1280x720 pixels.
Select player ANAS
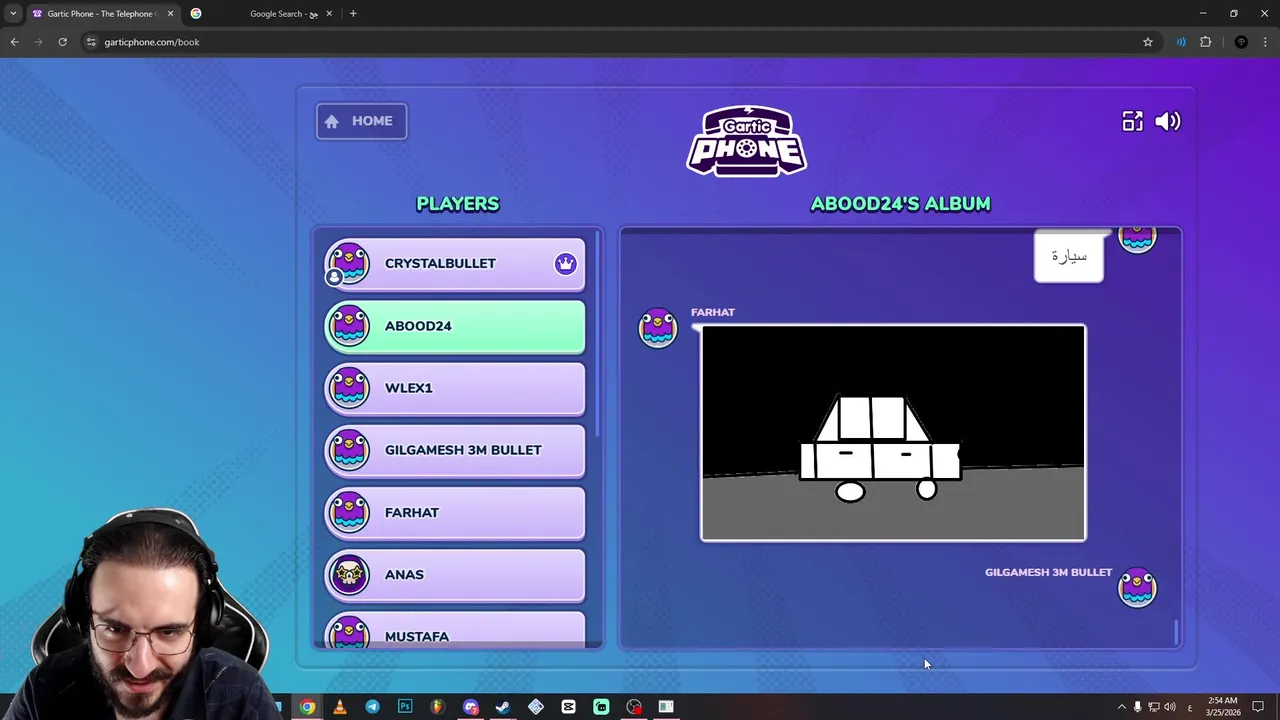(454, 574)
